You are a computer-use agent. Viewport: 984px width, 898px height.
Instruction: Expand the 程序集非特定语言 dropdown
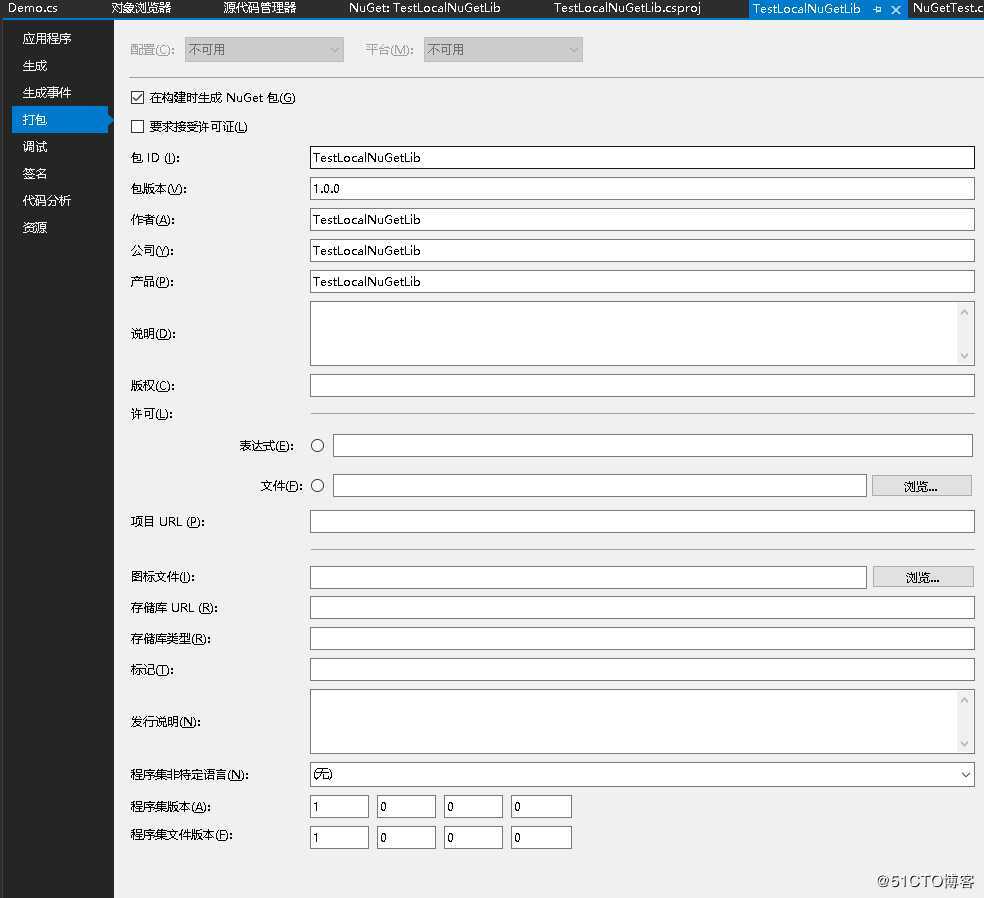(x=965, y=774)
